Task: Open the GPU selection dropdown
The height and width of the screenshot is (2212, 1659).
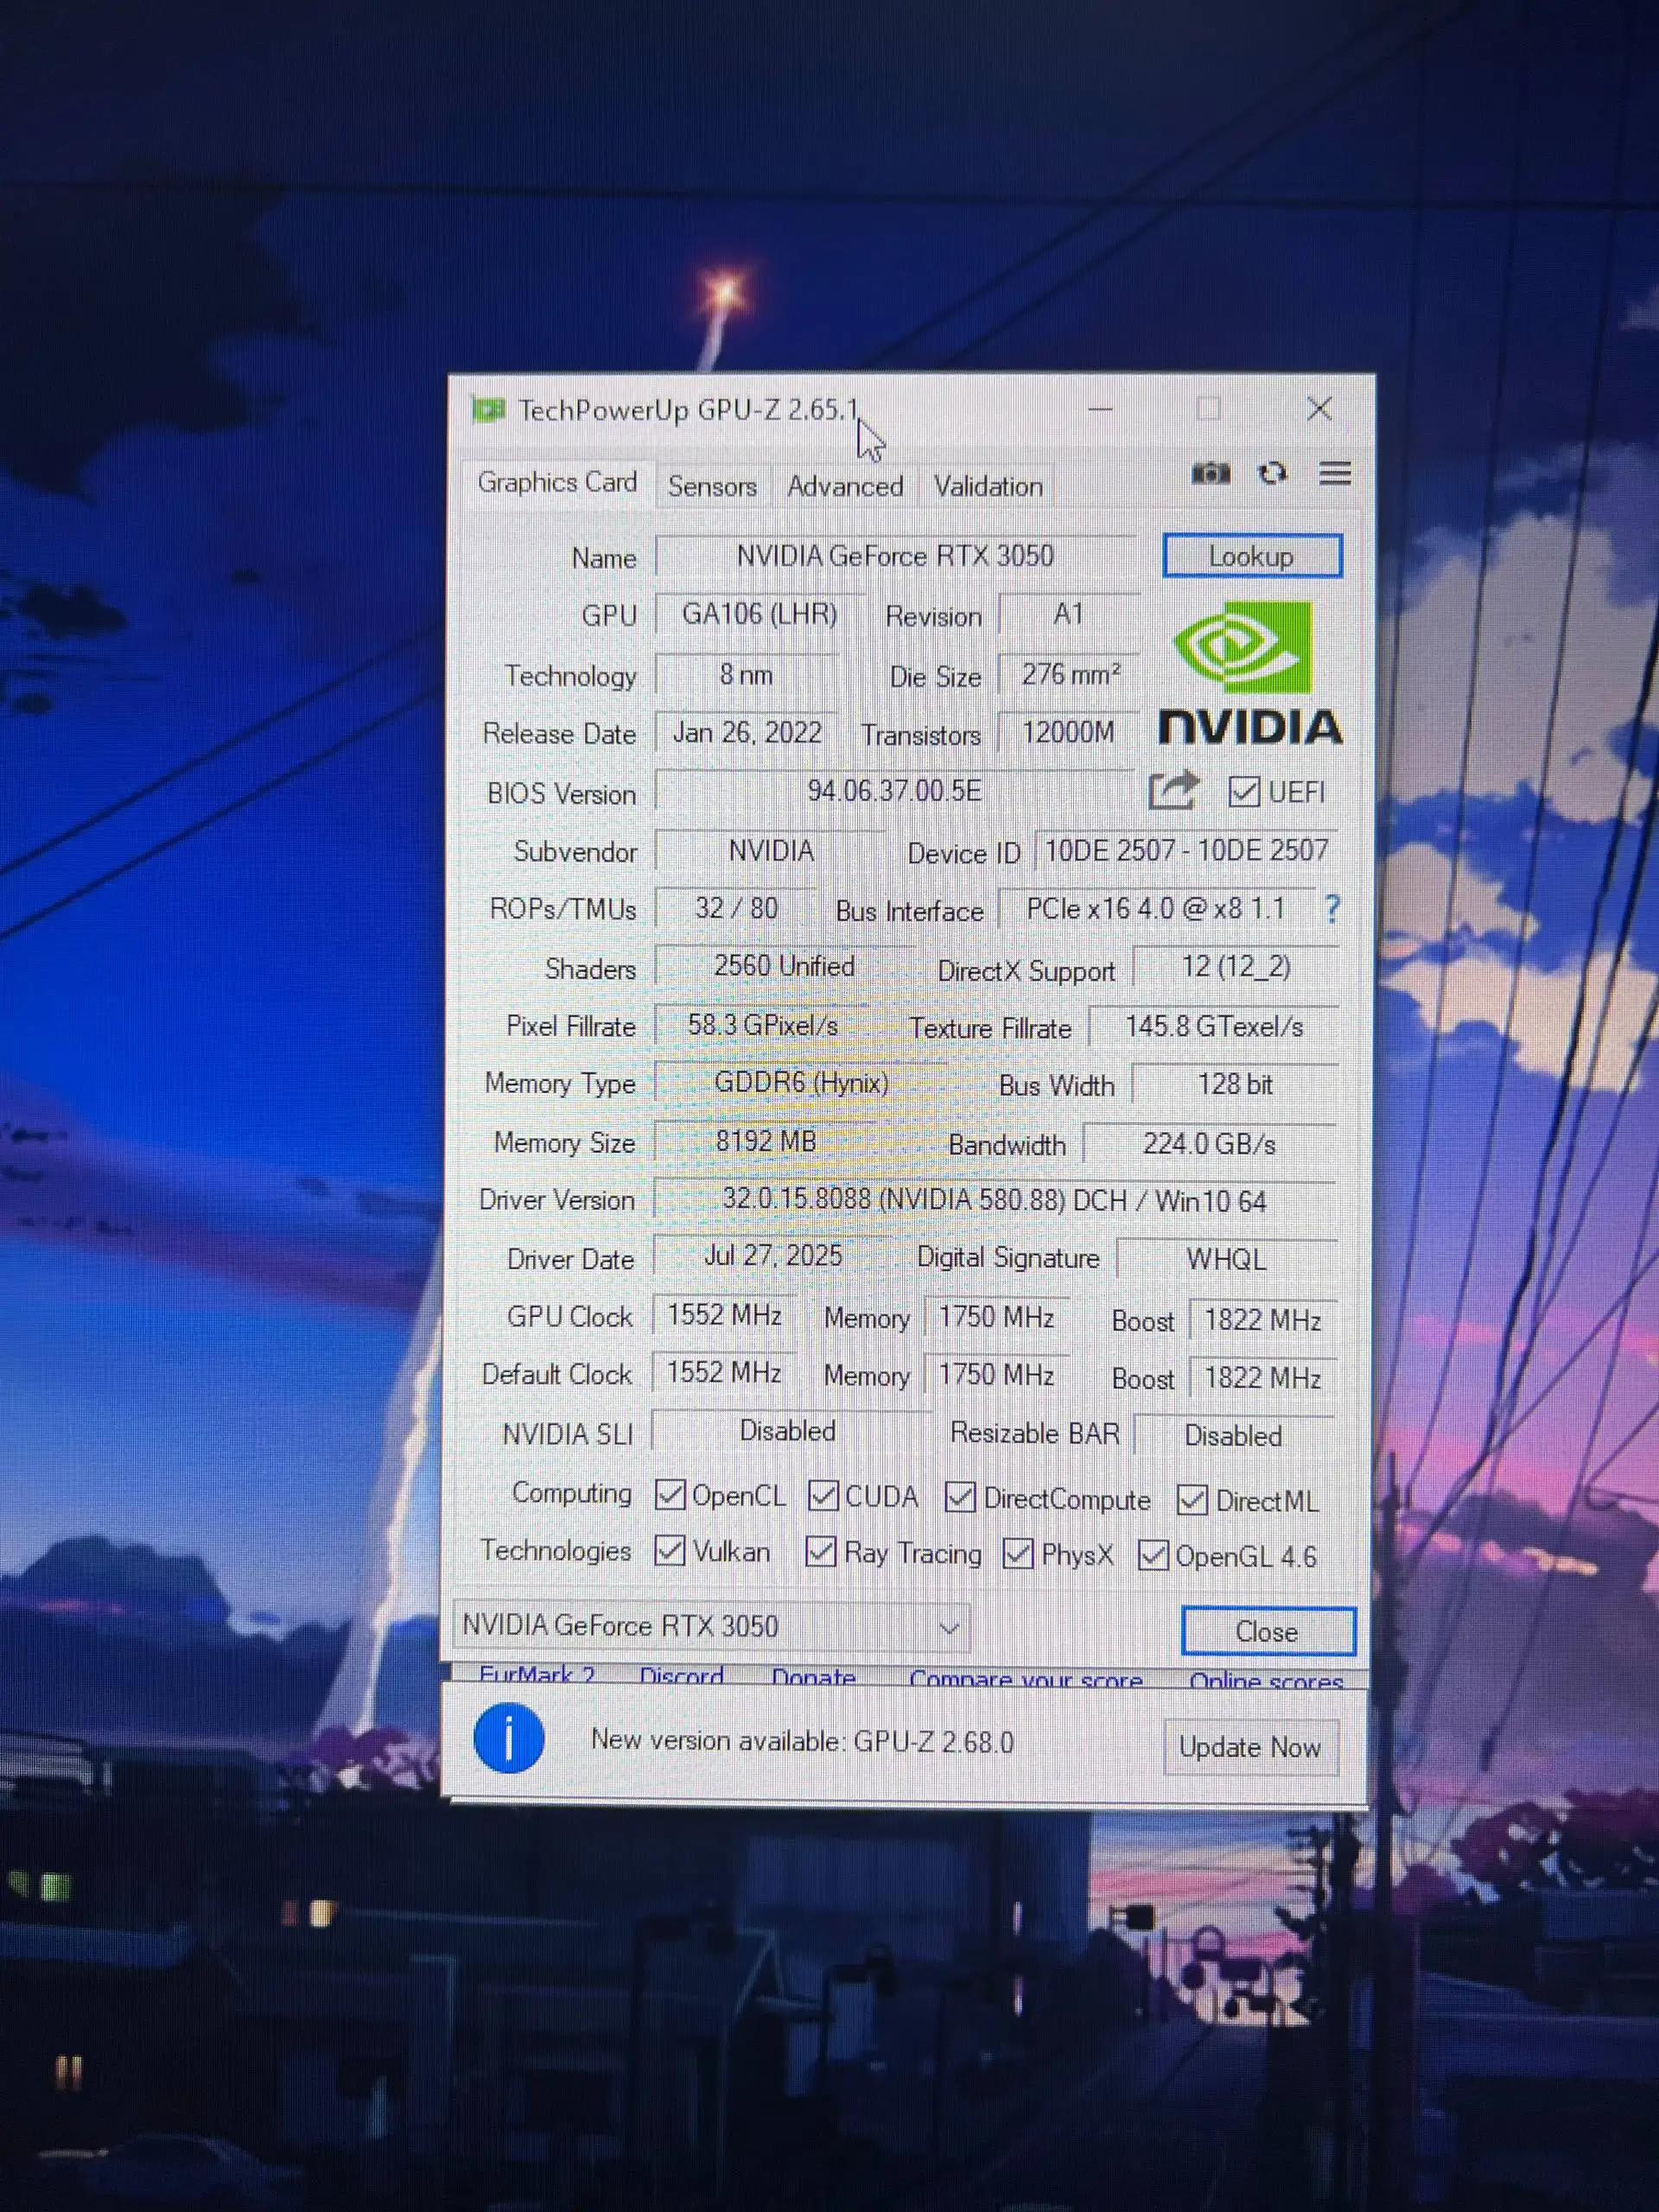Action: click(711, 1626)
